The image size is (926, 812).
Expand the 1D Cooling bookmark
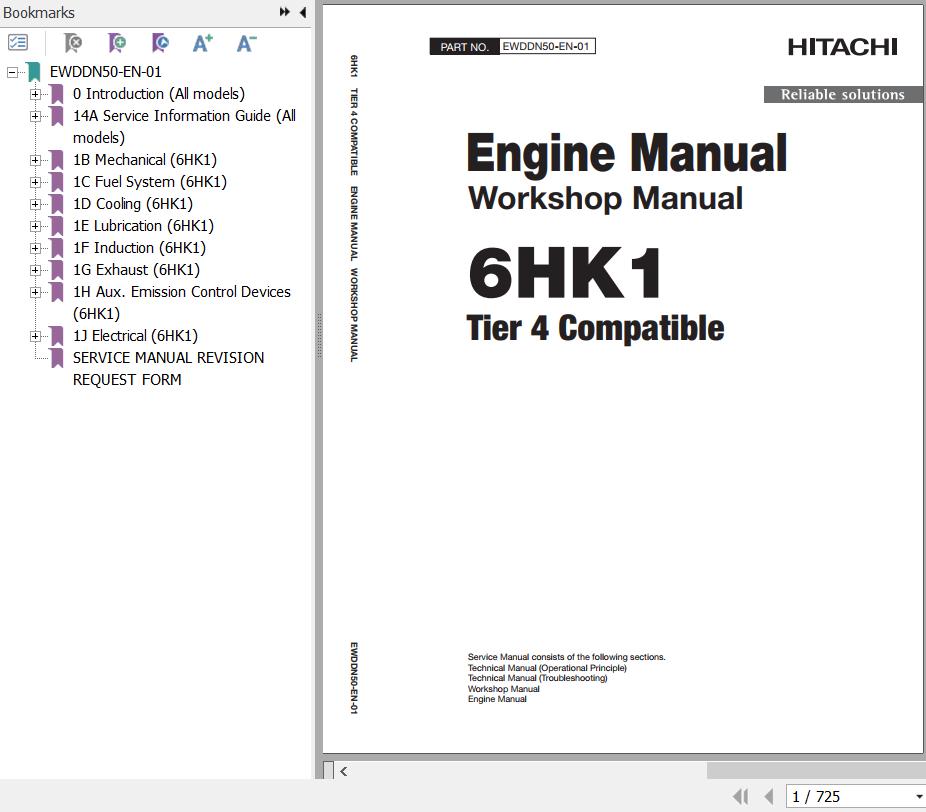(35, 204)
